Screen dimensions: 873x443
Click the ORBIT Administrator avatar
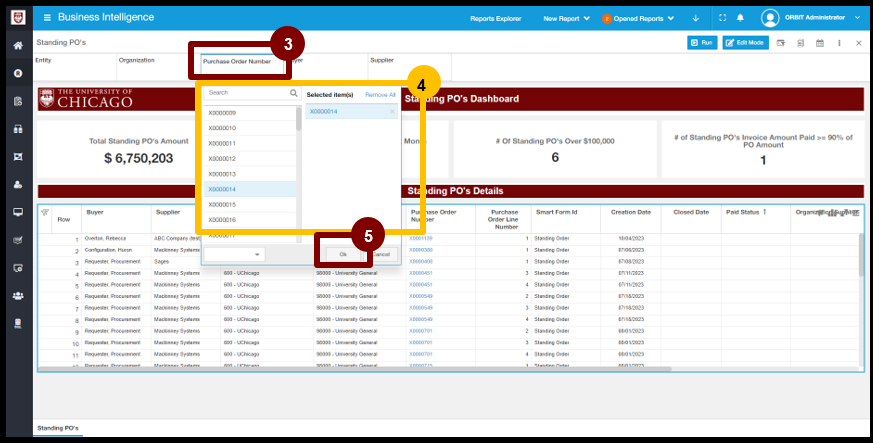tap(770, 18)
